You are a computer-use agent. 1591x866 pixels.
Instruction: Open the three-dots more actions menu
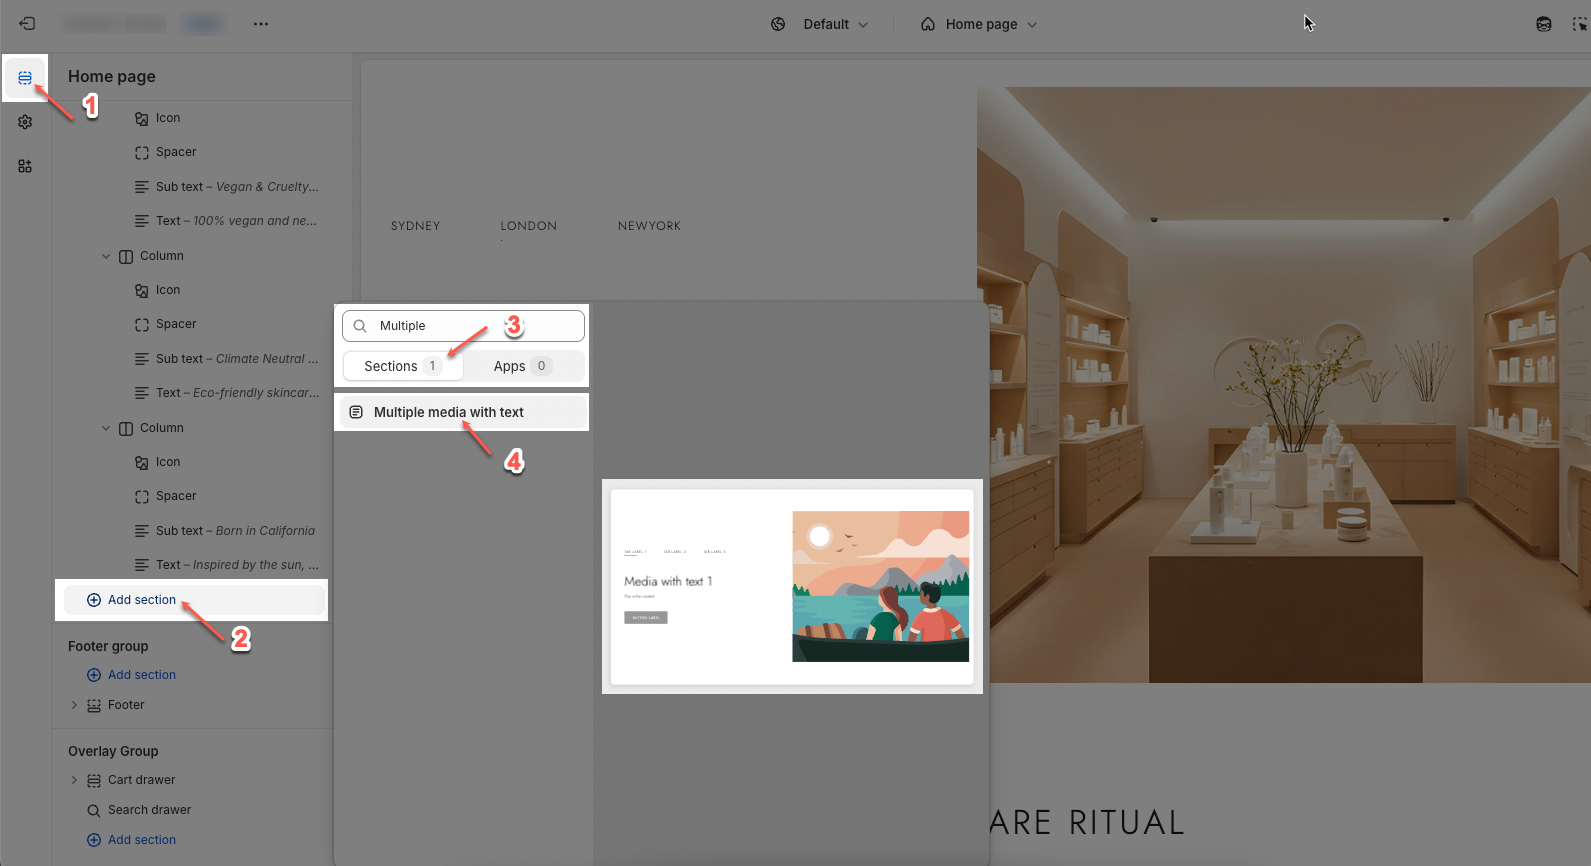261,24
